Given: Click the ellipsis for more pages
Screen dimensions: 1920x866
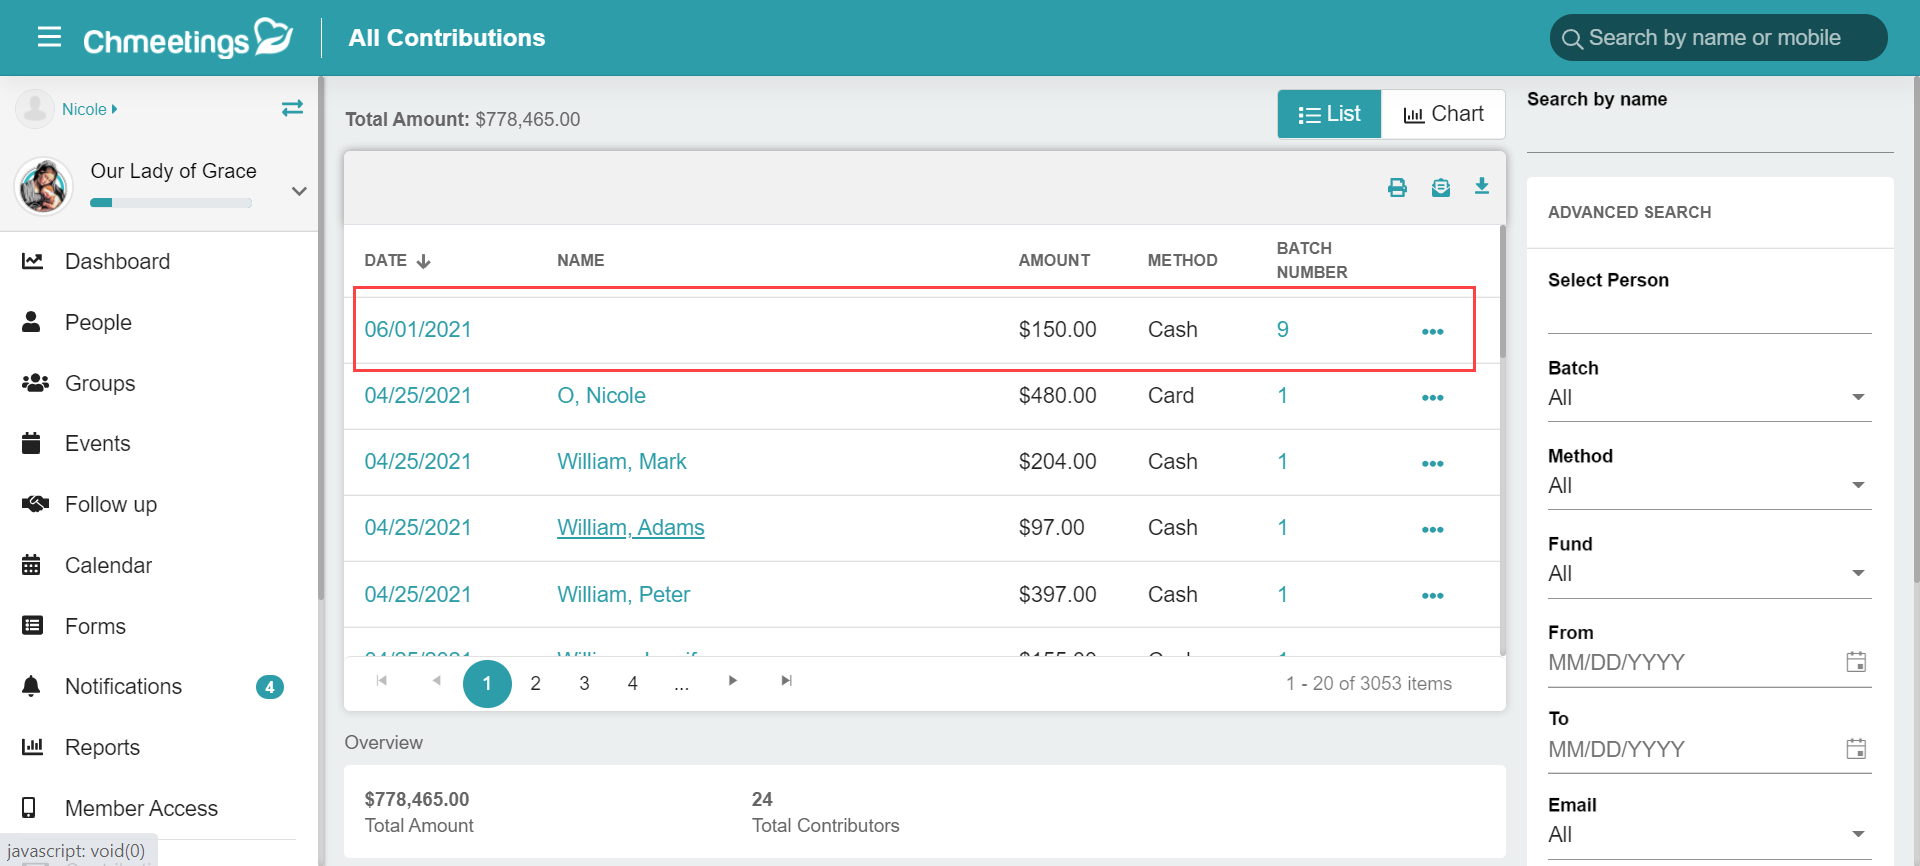Looking at the screenshot, I should 682,684.
